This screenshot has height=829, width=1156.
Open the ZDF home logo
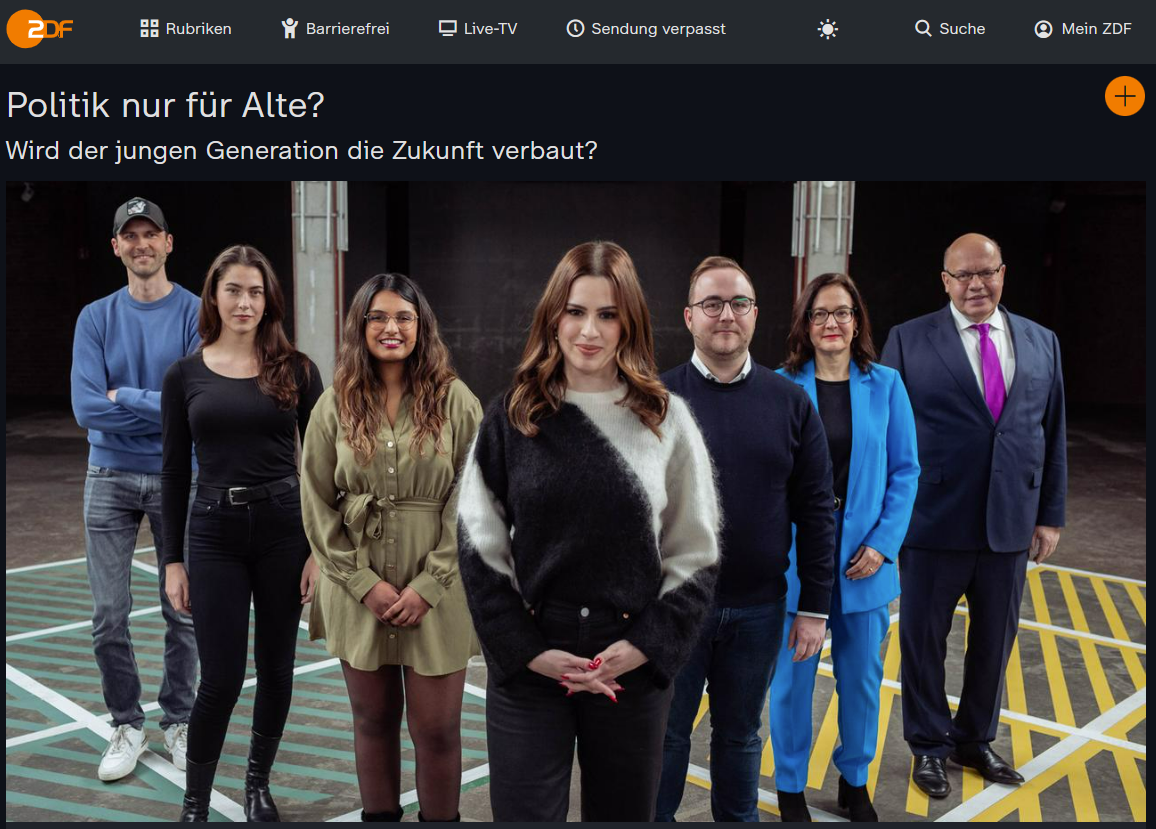[40, 29]
